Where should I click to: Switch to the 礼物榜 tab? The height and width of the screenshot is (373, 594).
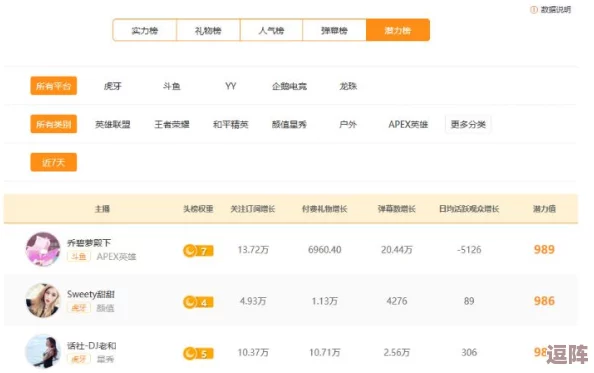pos(208,30)
